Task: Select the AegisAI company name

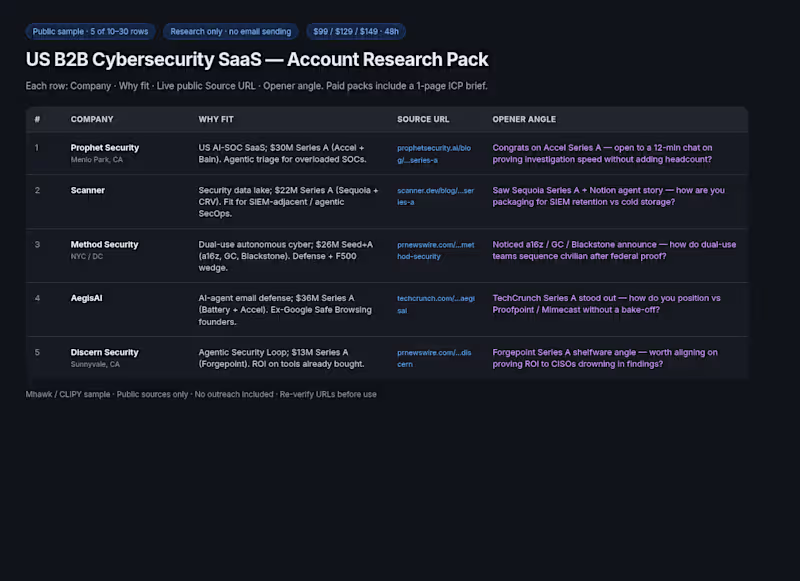Action: 86,298
